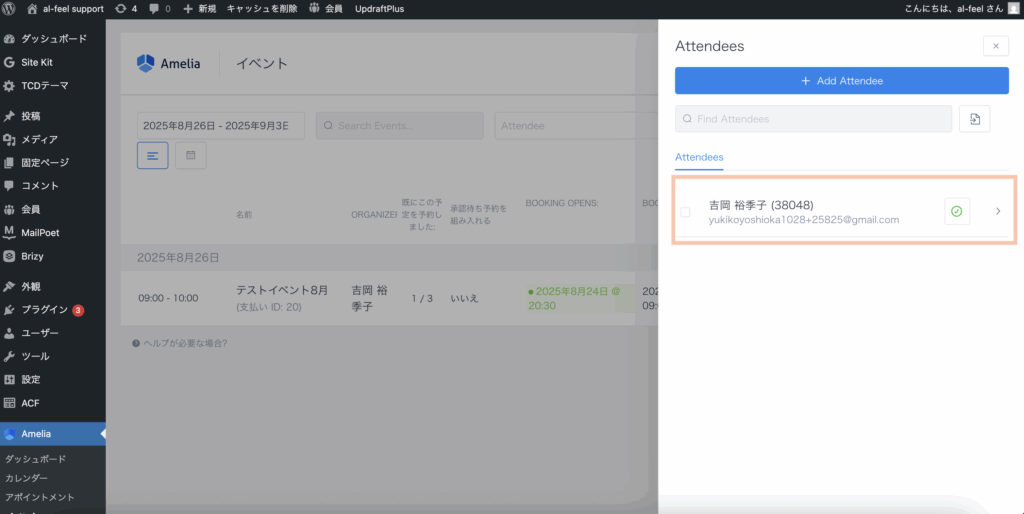Click the user avatar in admin bar

point(1013,8)
